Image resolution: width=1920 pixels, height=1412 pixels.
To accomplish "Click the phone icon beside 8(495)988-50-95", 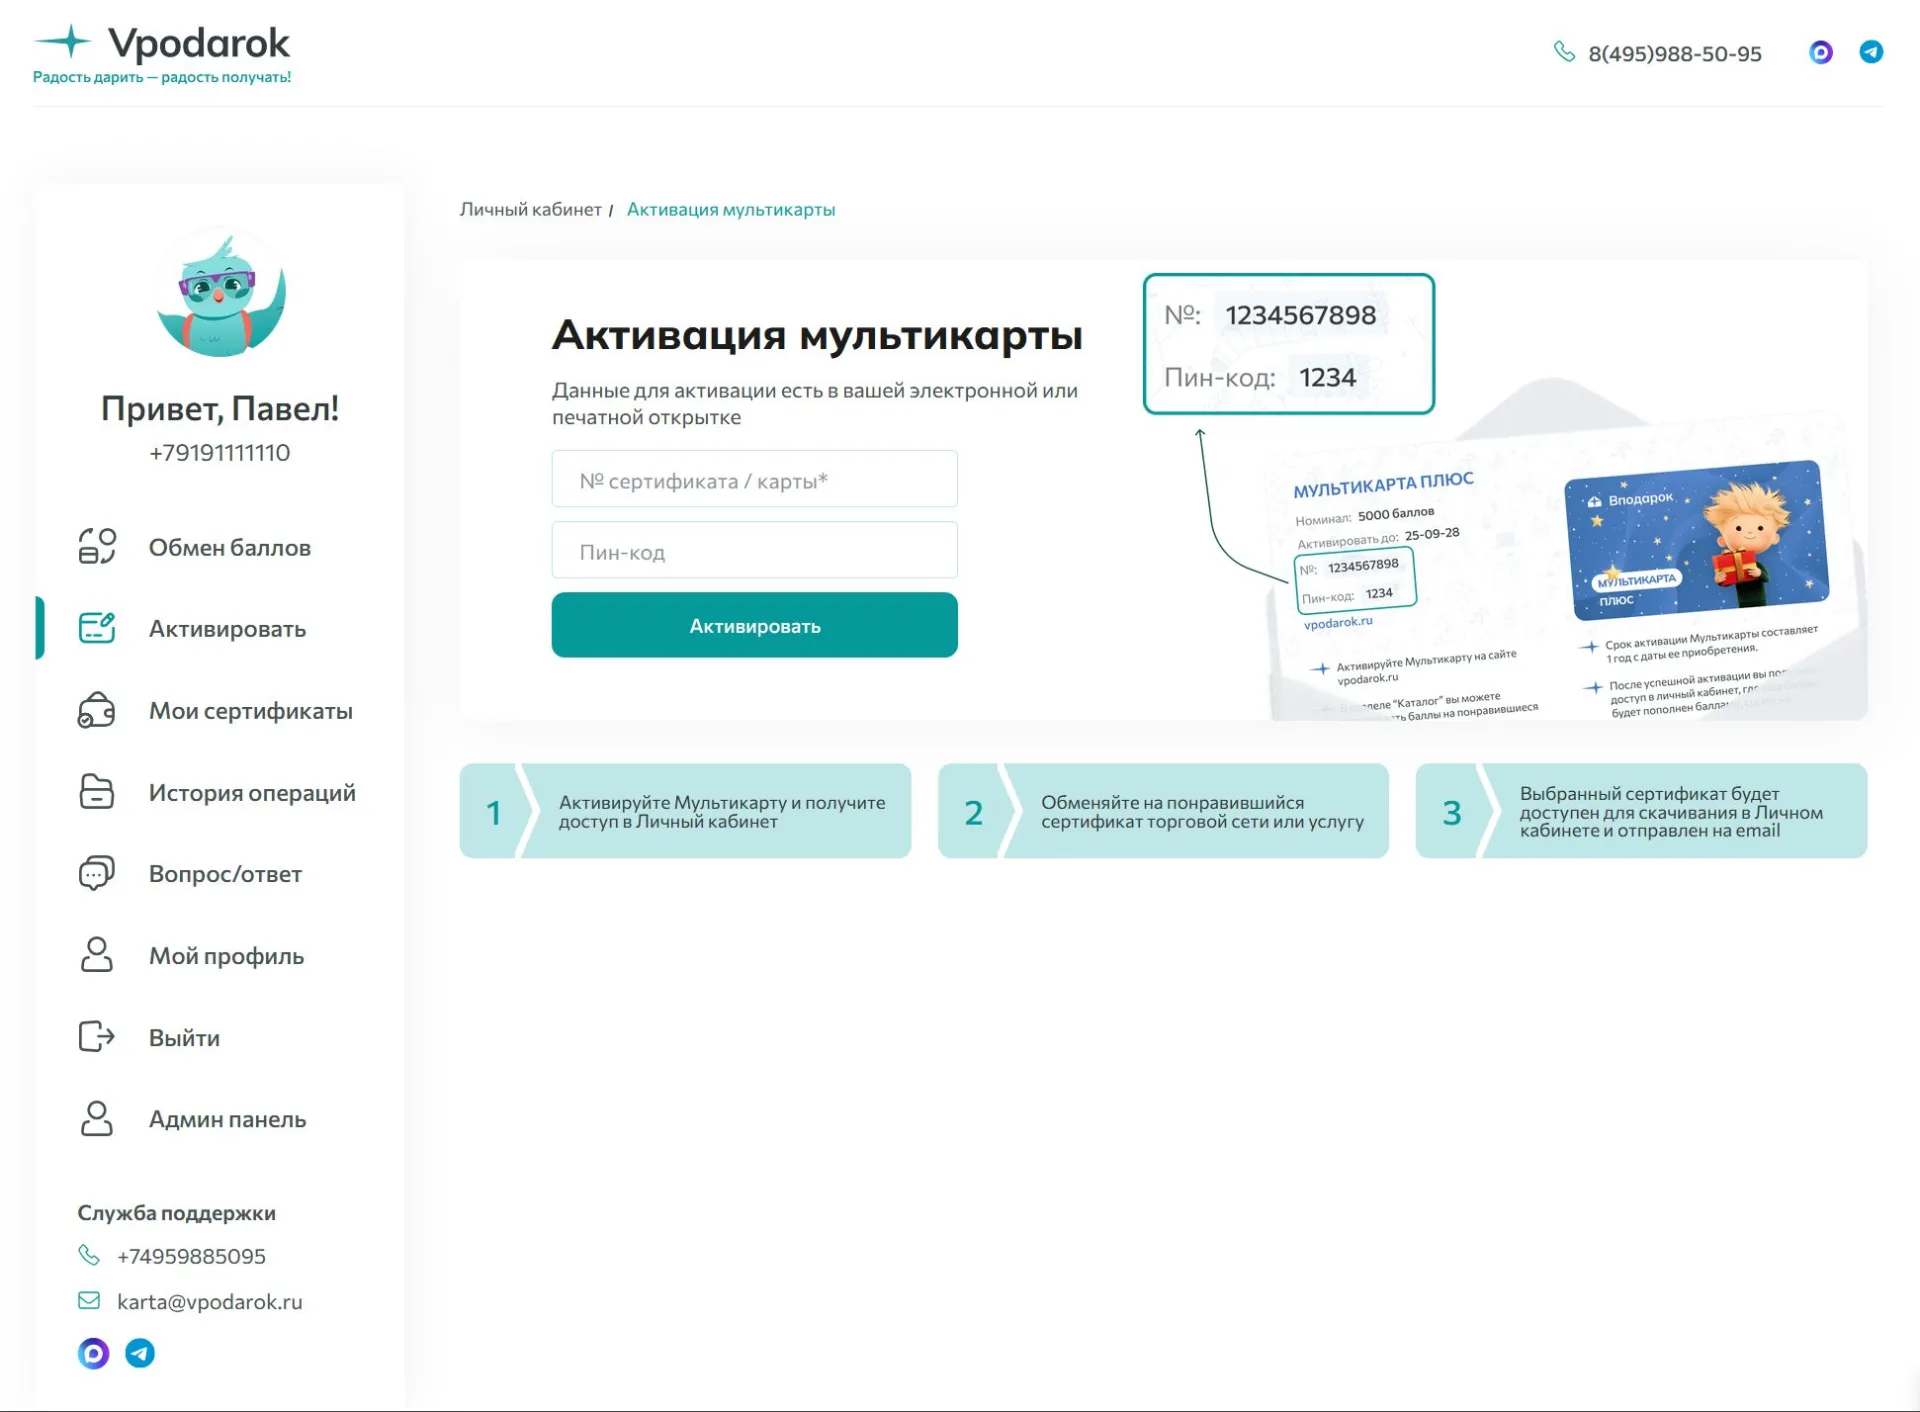I will pos(1564,52).
